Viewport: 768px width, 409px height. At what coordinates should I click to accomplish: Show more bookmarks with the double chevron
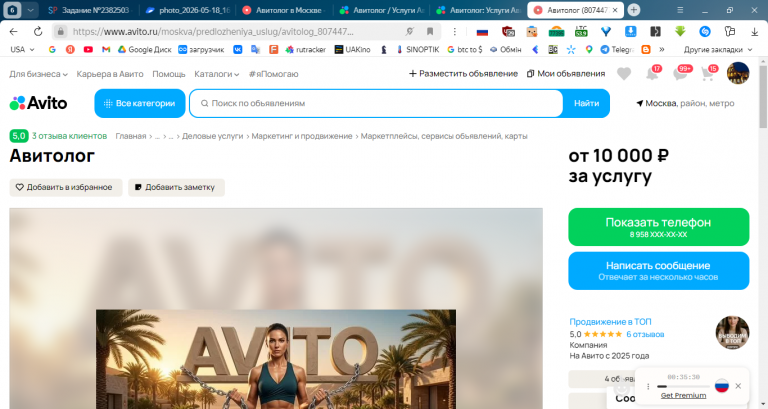click(x=662, y=49)
